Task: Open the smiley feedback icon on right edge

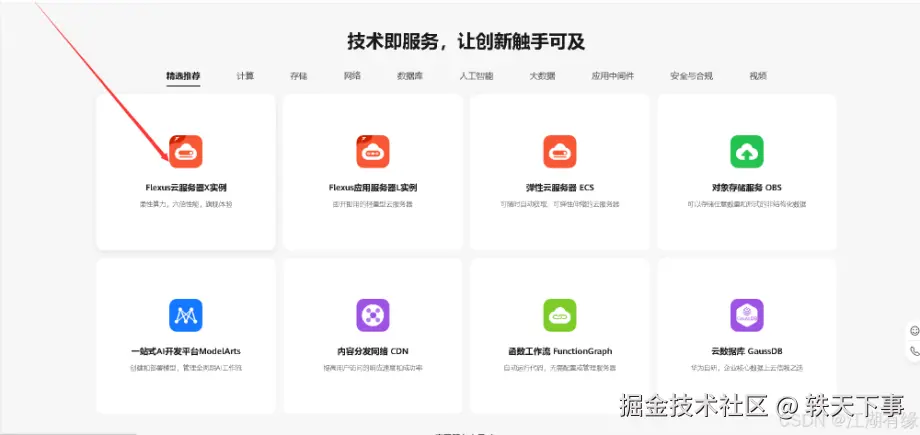Action: point(914,331)
